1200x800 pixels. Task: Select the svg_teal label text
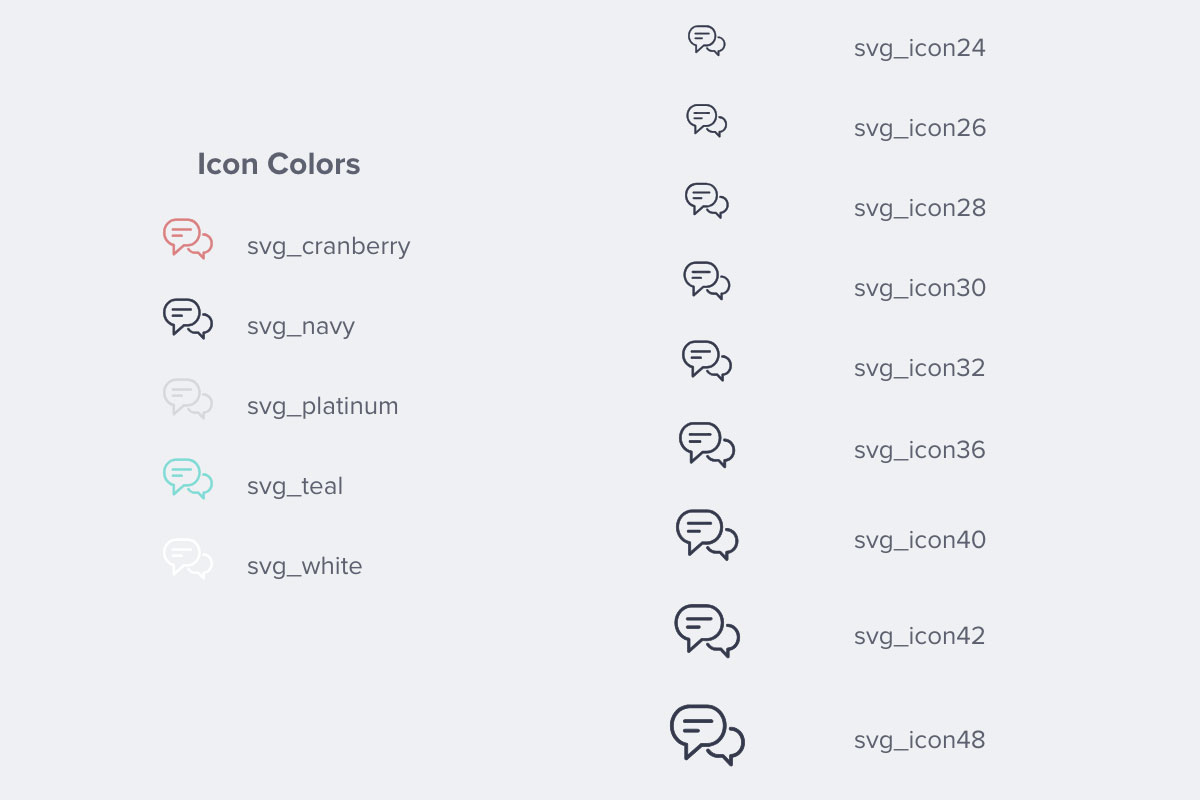[x=295, y=487]
